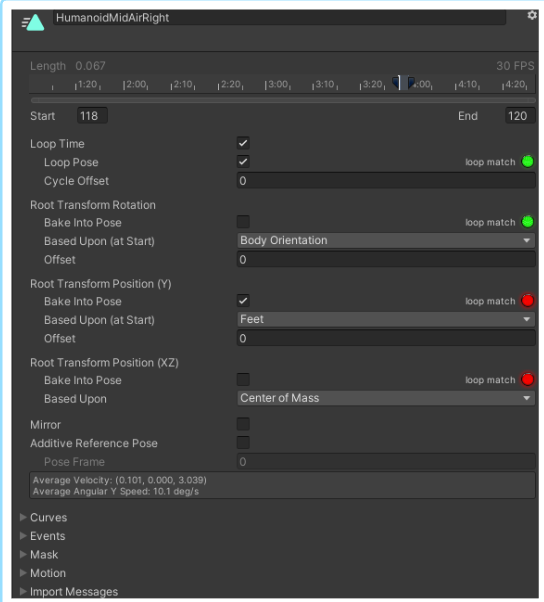The image size is (544, 602).
Task: Click the timeline start range handle
Action: pos(396,83)
